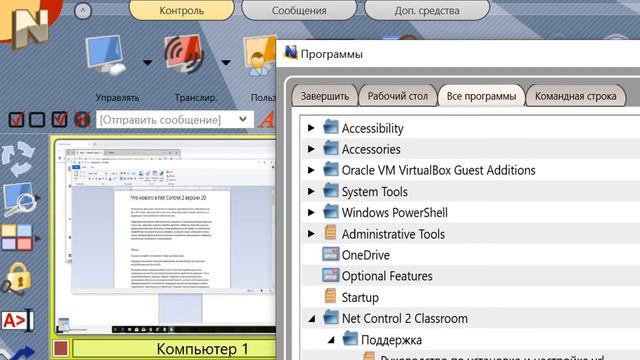Toggle the red square on Компьютер 1

click(61, 349)
